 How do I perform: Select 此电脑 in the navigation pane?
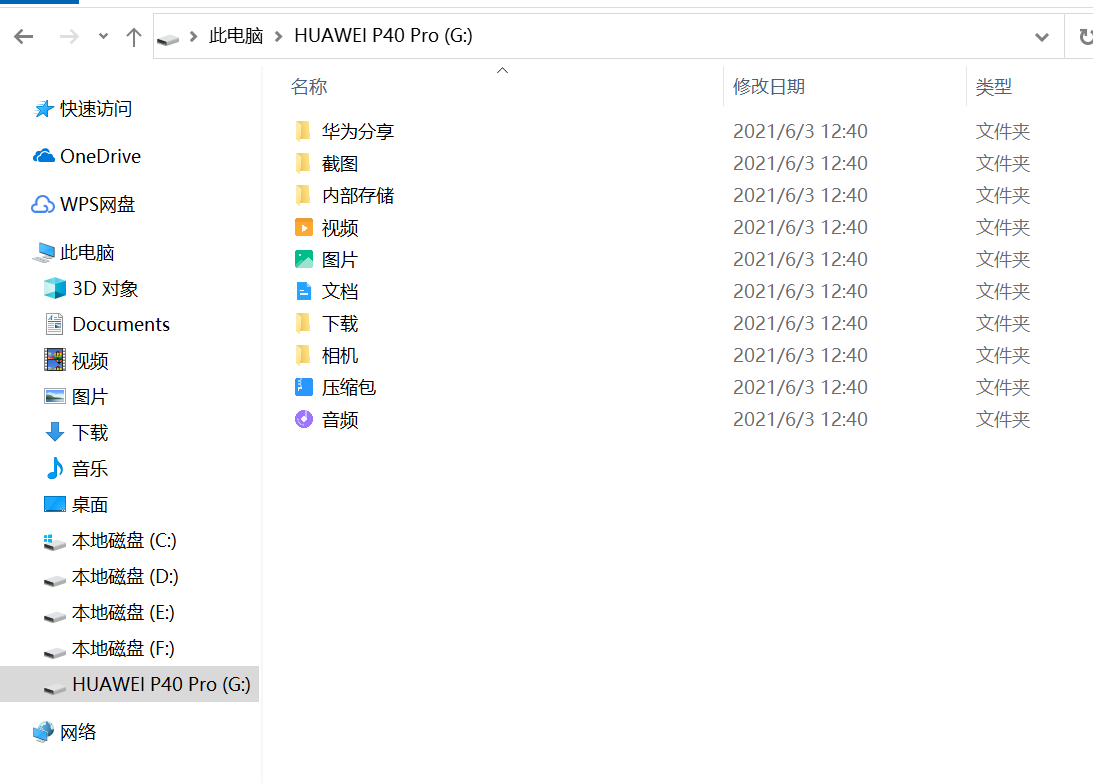point(87,252)
